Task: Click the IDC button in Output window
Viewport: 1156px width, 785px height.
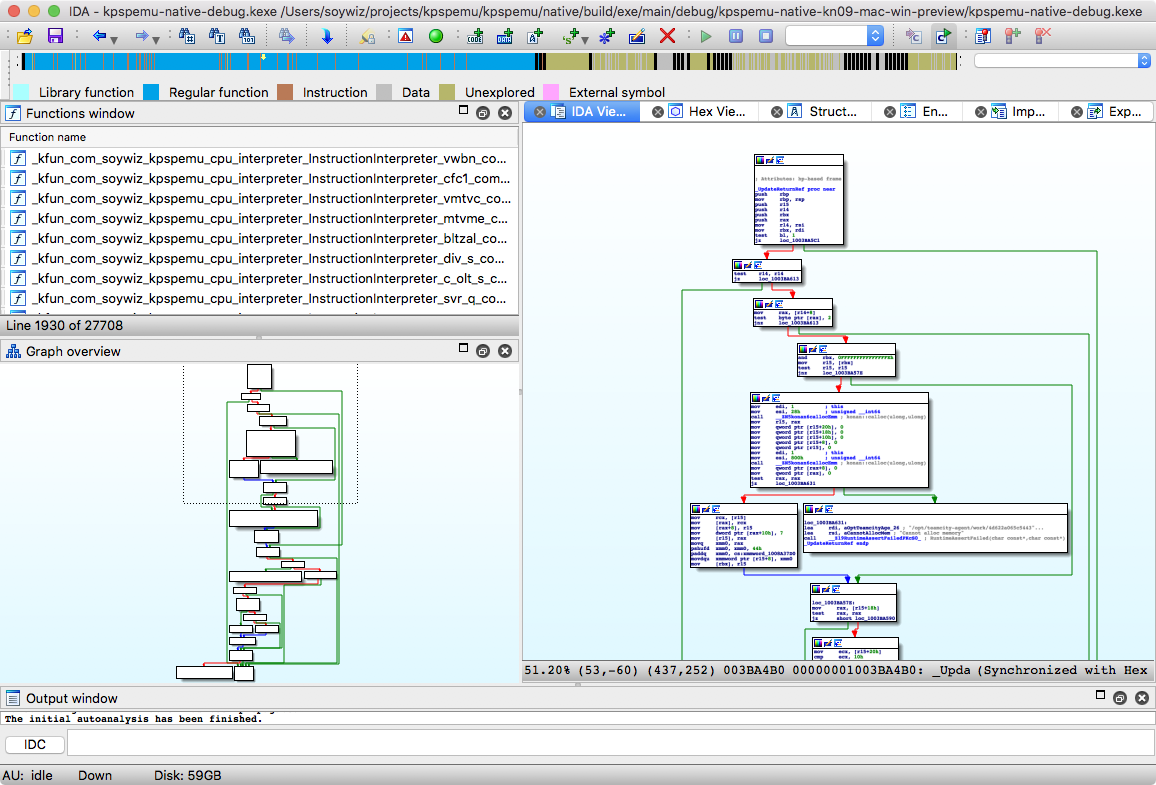Action: (x=35, y=745)
